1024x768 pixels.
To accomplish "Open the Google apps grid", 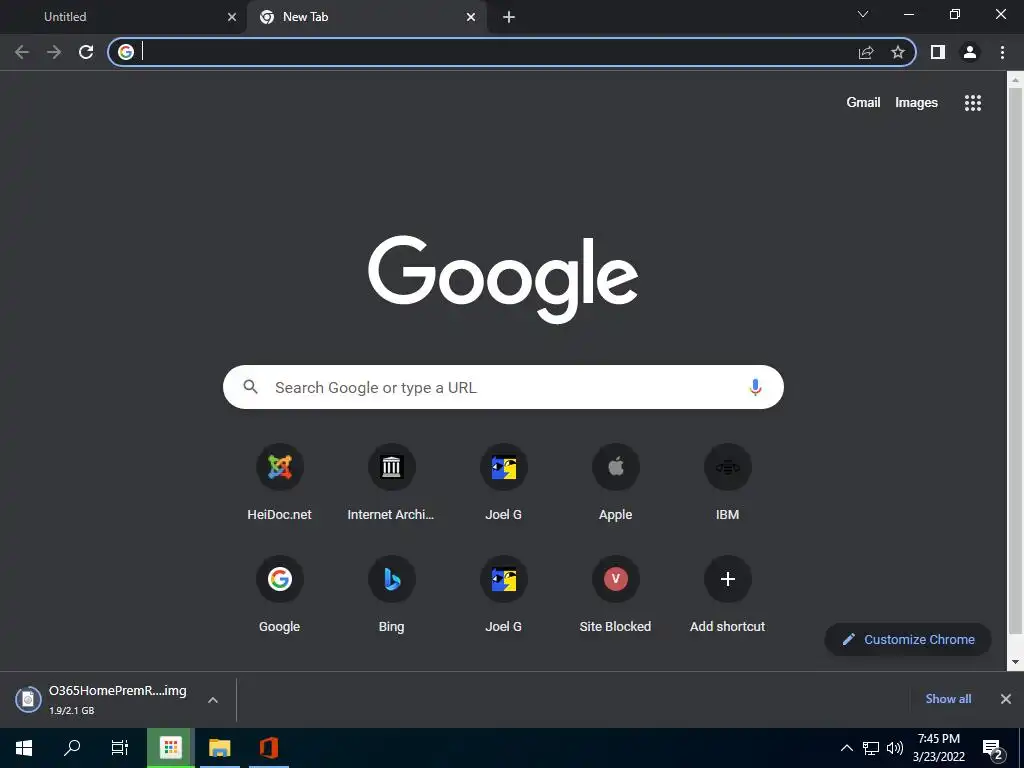I will pos(973,103).
